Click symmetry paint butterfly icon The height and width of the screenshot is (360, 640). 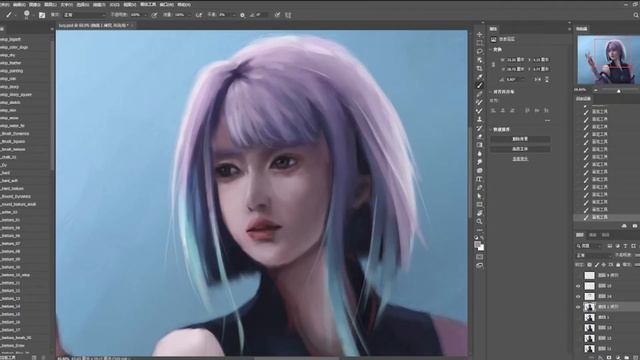[x=288, y=15]
